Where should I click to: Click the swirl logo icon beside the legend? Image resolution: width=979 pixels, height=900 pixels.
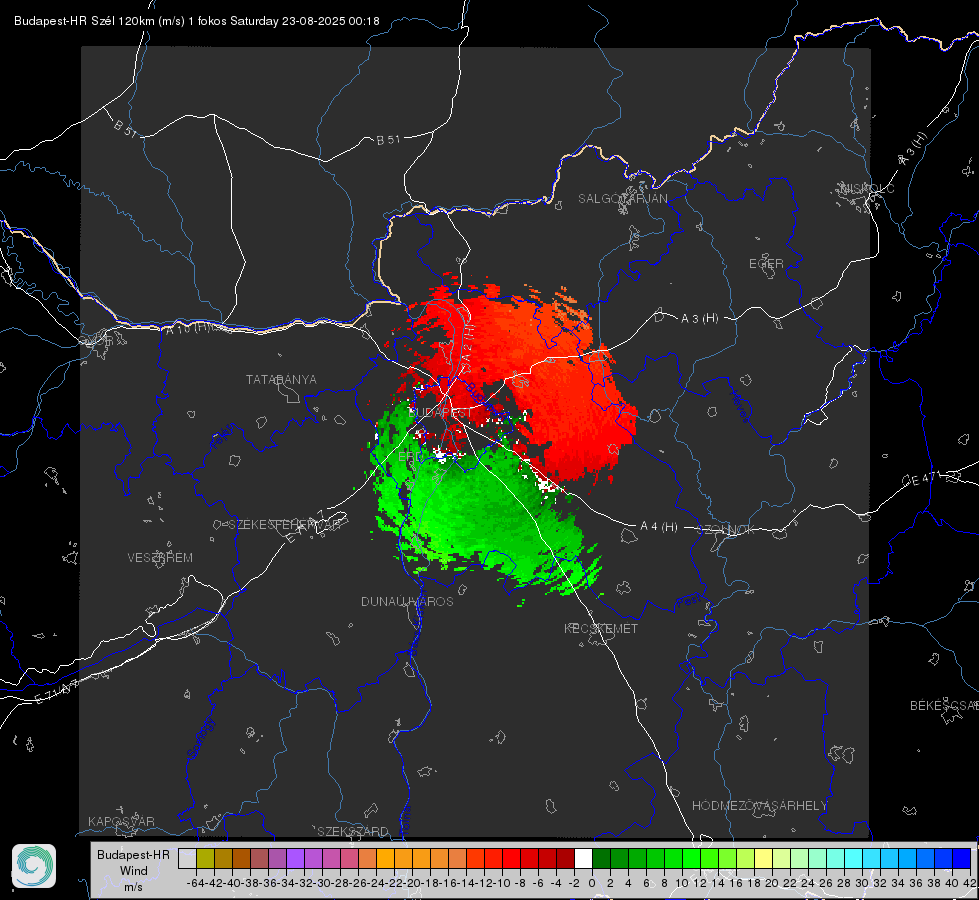coord(34,866)
